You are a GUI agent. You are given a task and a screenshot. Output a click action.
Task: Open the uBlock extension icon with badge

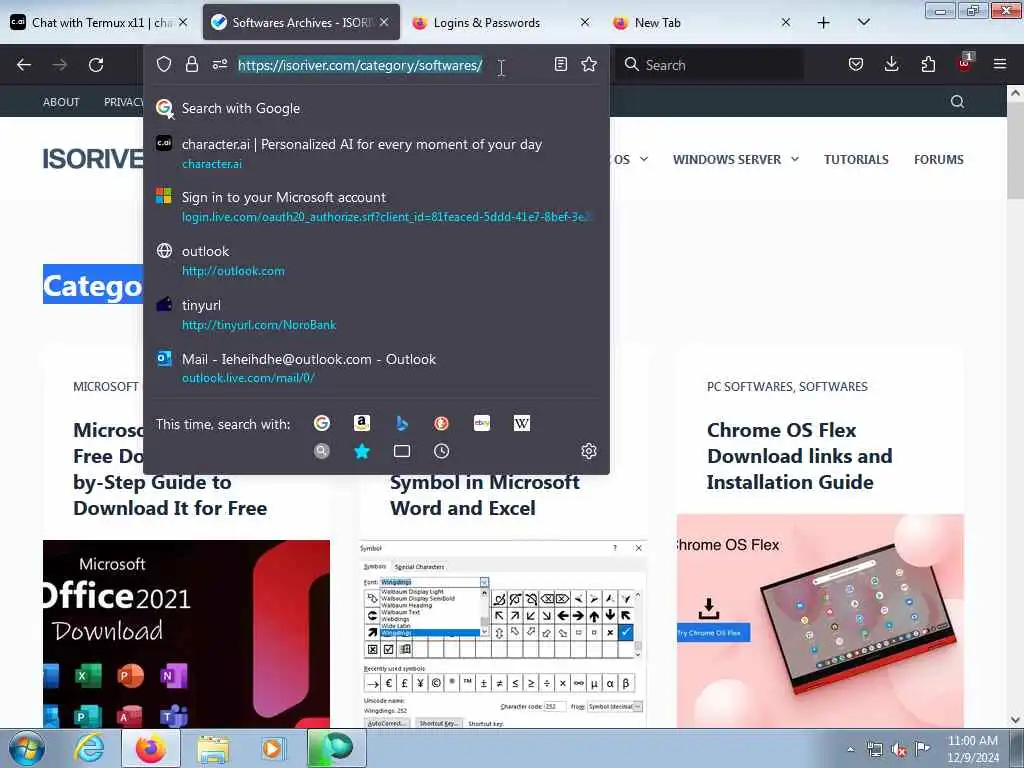click(x=965, y=63)
